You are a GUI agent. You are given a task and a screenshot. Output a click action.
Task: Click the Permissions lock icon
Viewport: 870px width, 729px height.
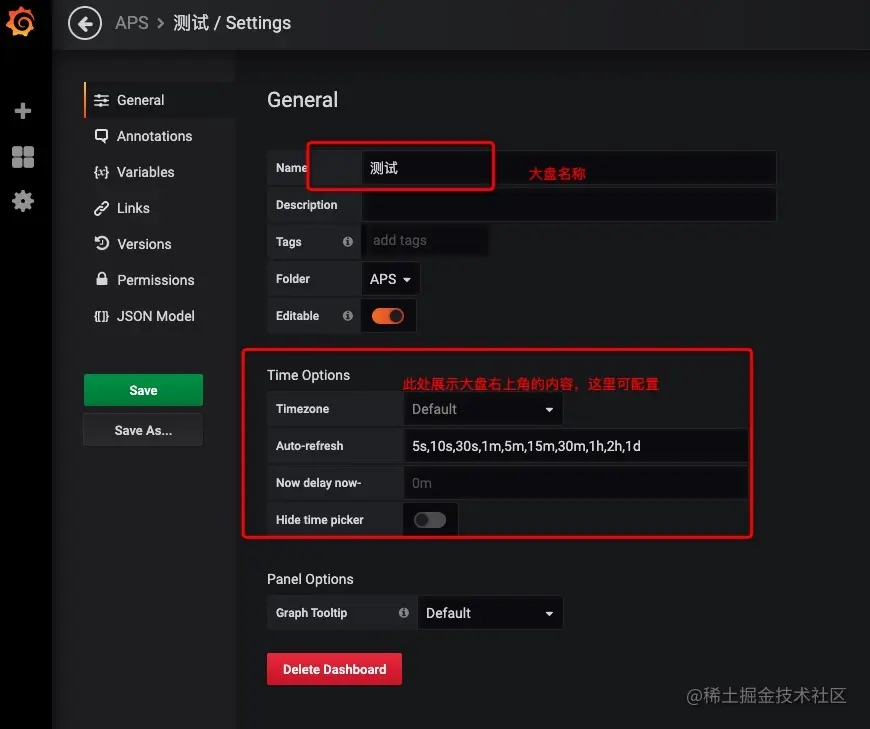tap(100, 280)
